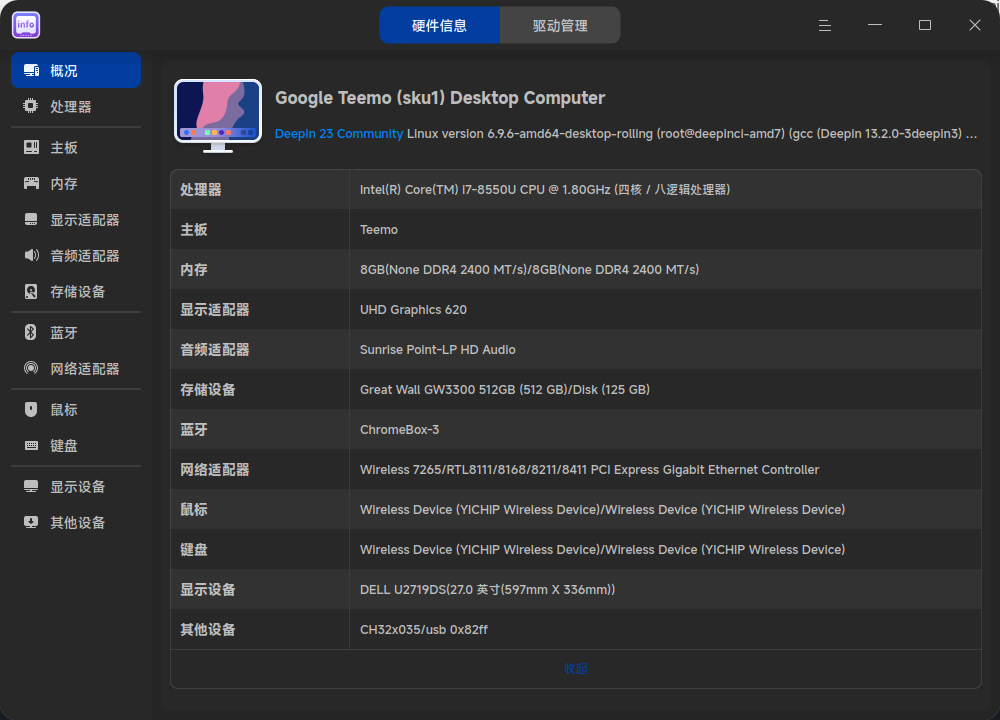
Task: Click the Great Wall GW3300 512GB value
Action: pyautogui.click(x=504, y=390)
